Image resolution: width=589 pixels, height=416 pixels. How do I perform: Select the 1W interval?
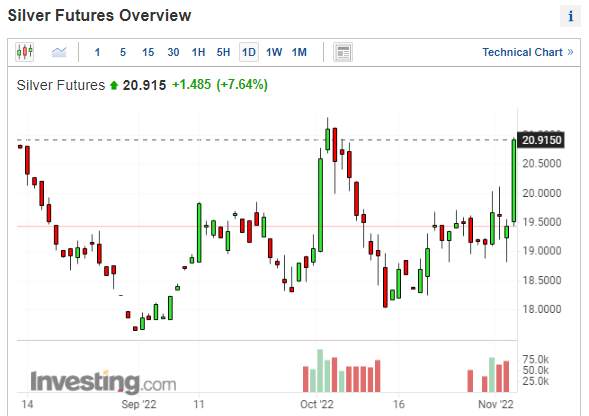pyautogui.click(x=274, y=52)
